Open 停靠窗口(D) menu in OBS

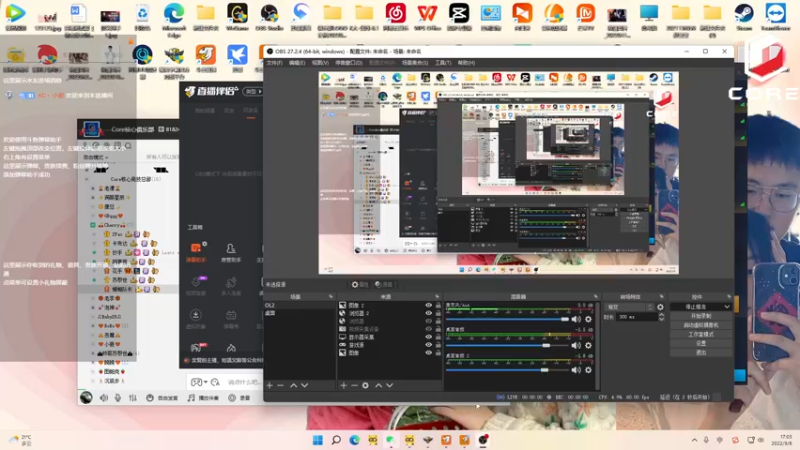(x=348, y=63)
